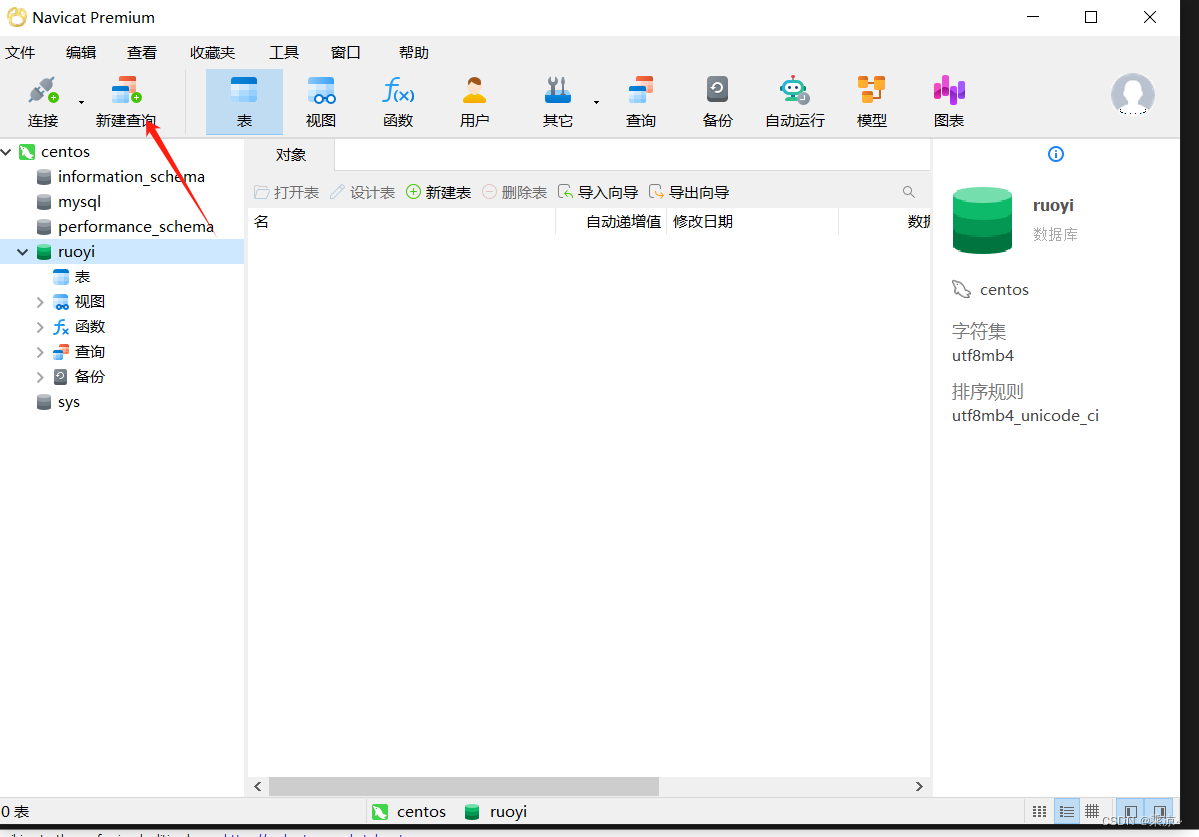Click the 设计表 button
Viewport: 1199px width, 837px height.
(x=362, y=192)
